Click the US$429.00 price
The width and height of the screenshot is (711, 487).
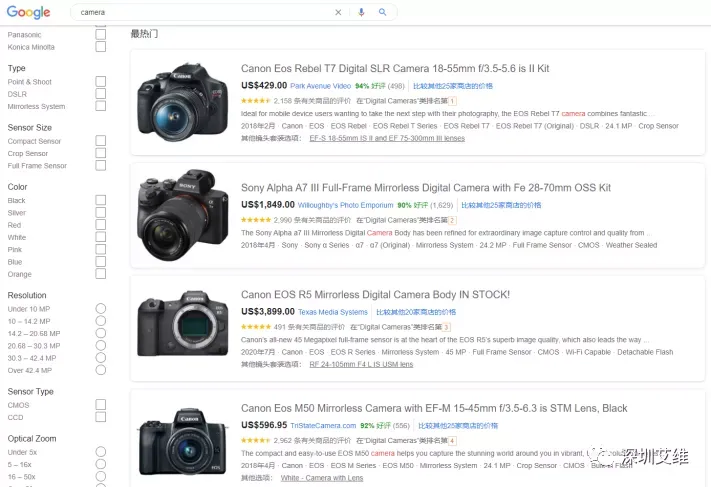[x=264, y=85]
